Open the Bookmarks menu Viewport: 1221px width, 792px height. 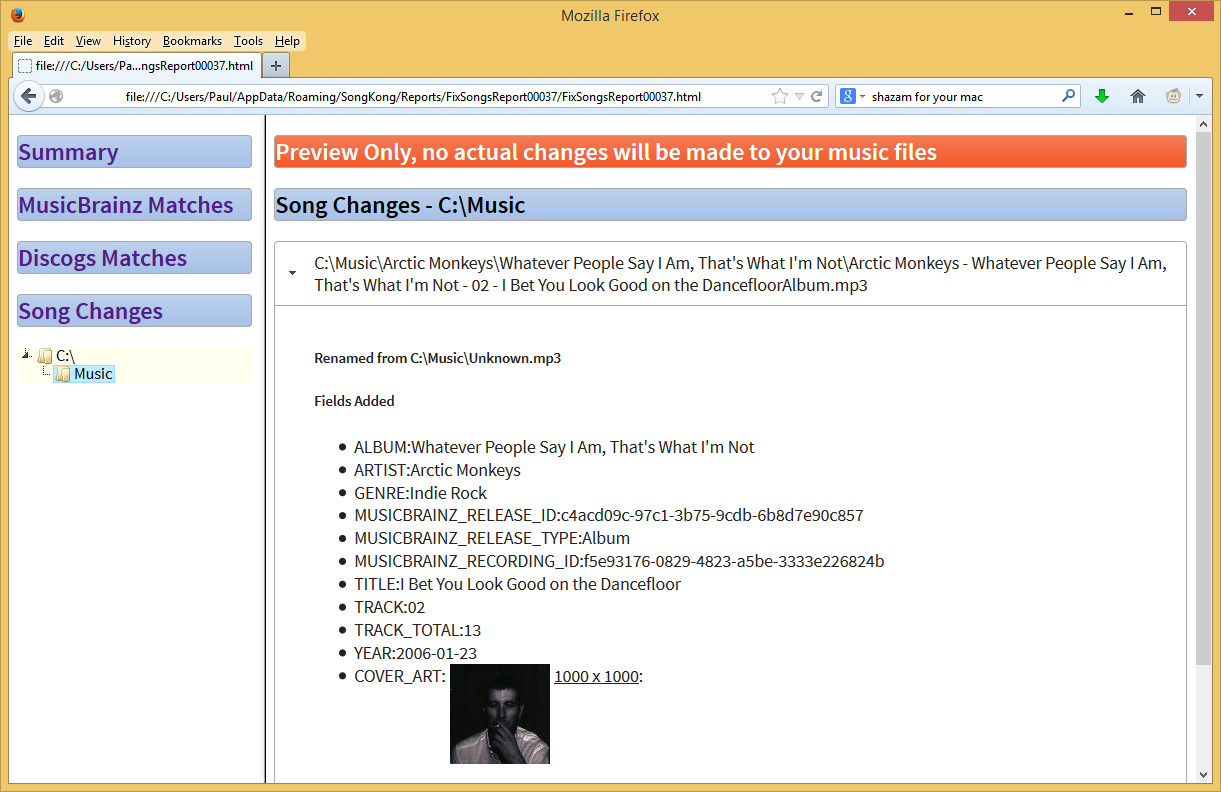(192, 41)
